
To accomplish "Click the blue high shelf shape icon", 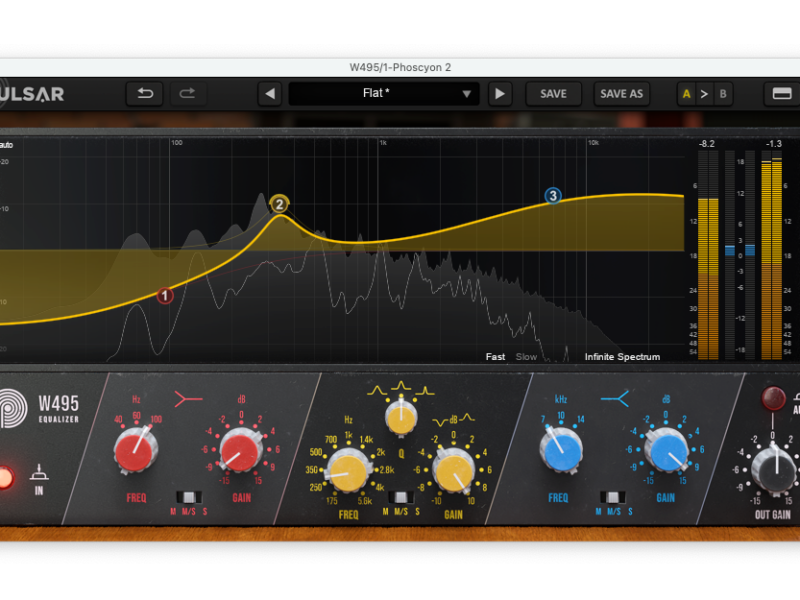I will click(x=615, y=398).
